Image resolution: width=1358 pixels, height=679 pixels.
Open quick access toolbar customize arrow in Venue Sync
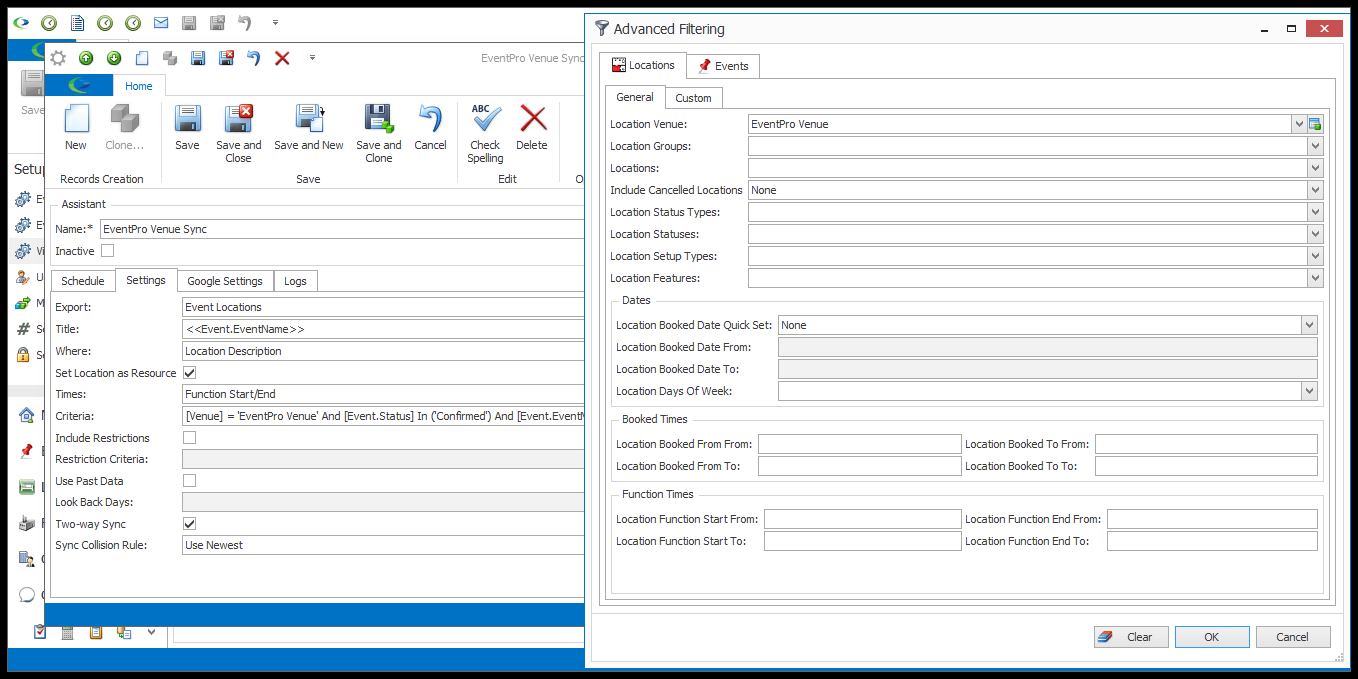(x=312, y=58)
